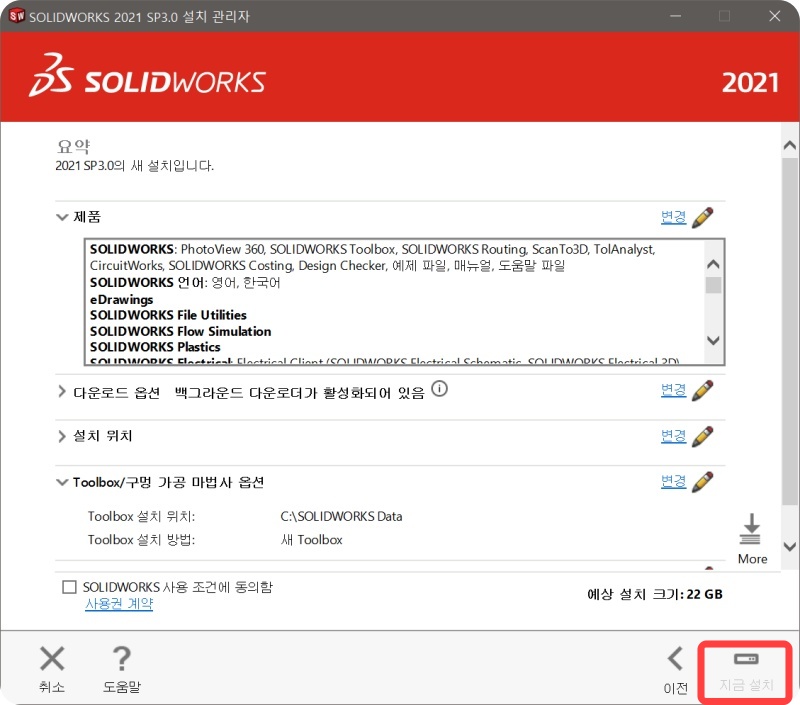Go back with the 이전 chevron icon
Screen dimensions: 800x705
(674, 660)
